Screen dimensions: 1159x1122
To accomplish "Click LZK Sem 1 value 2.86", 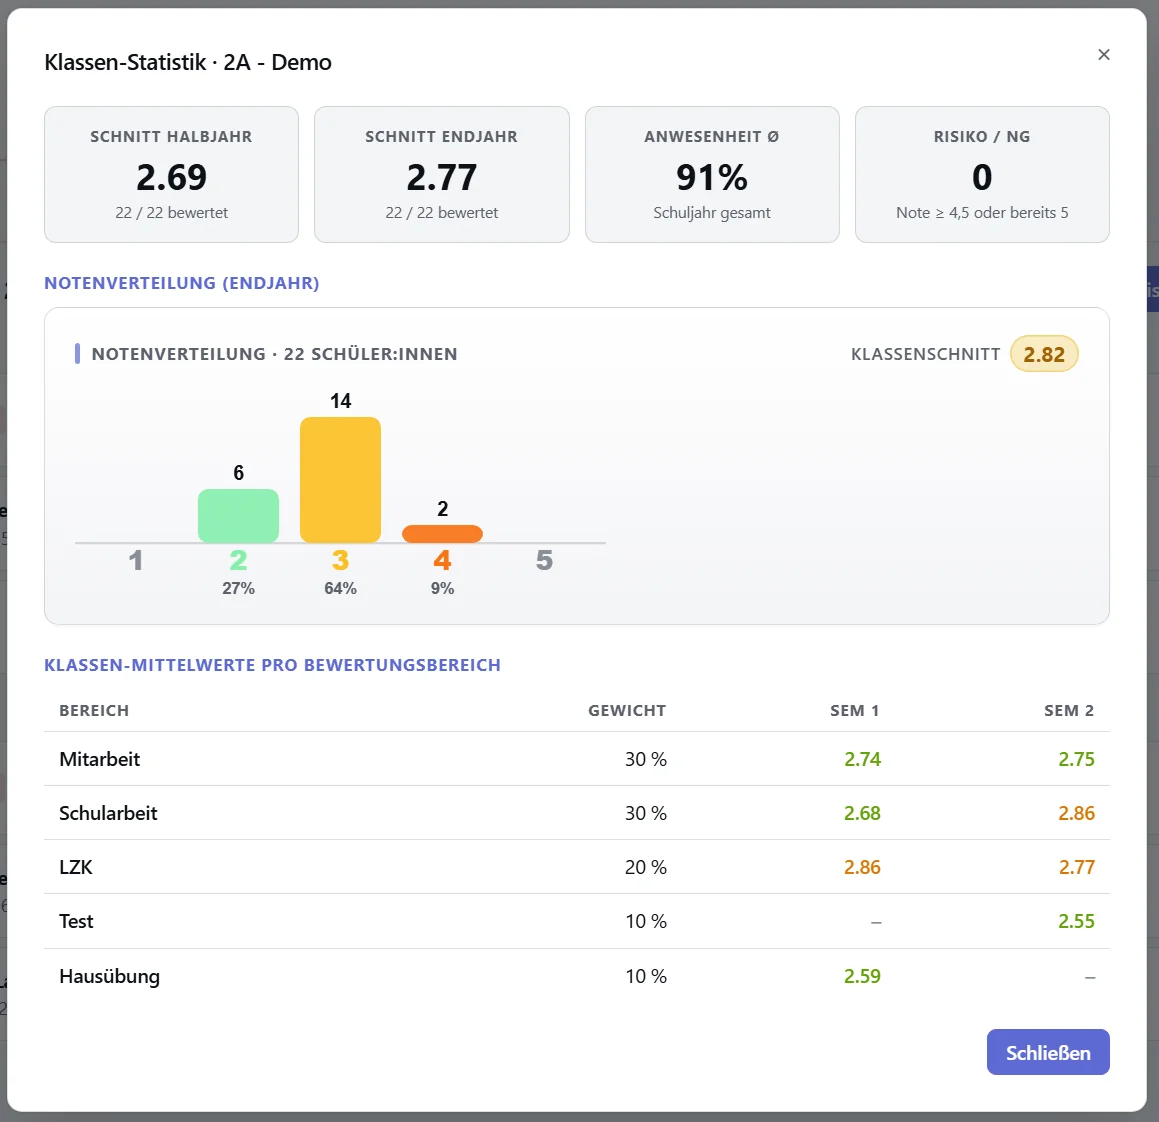I will pos(862,867).
